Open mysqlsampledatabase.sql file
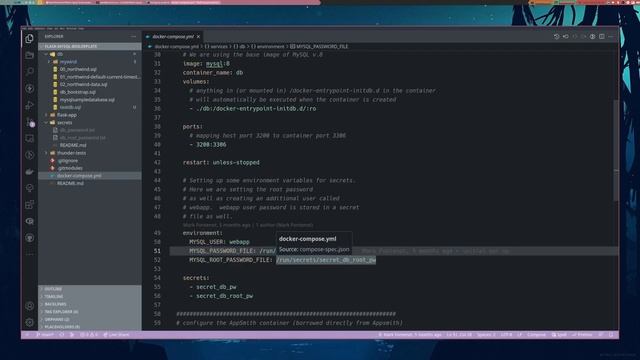Screen dimensions: 640x360 [x=87, y=100]
